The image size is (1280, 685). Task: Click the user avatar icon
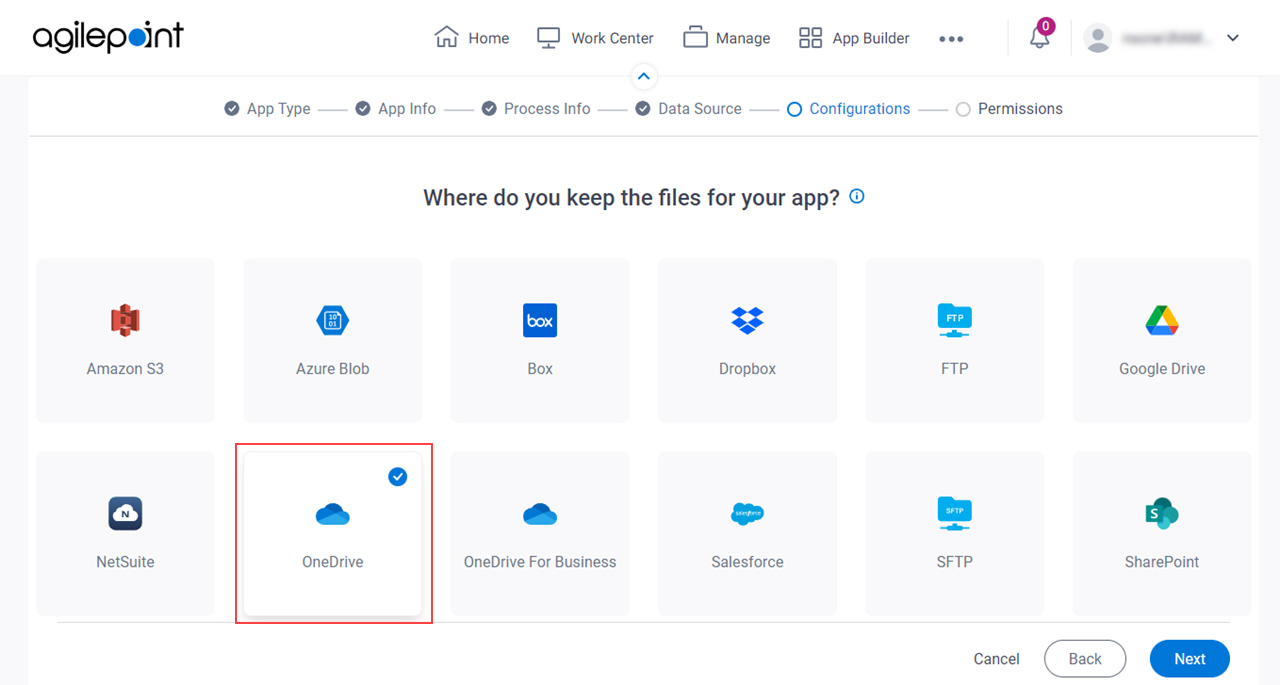[x=1098, y=38]
